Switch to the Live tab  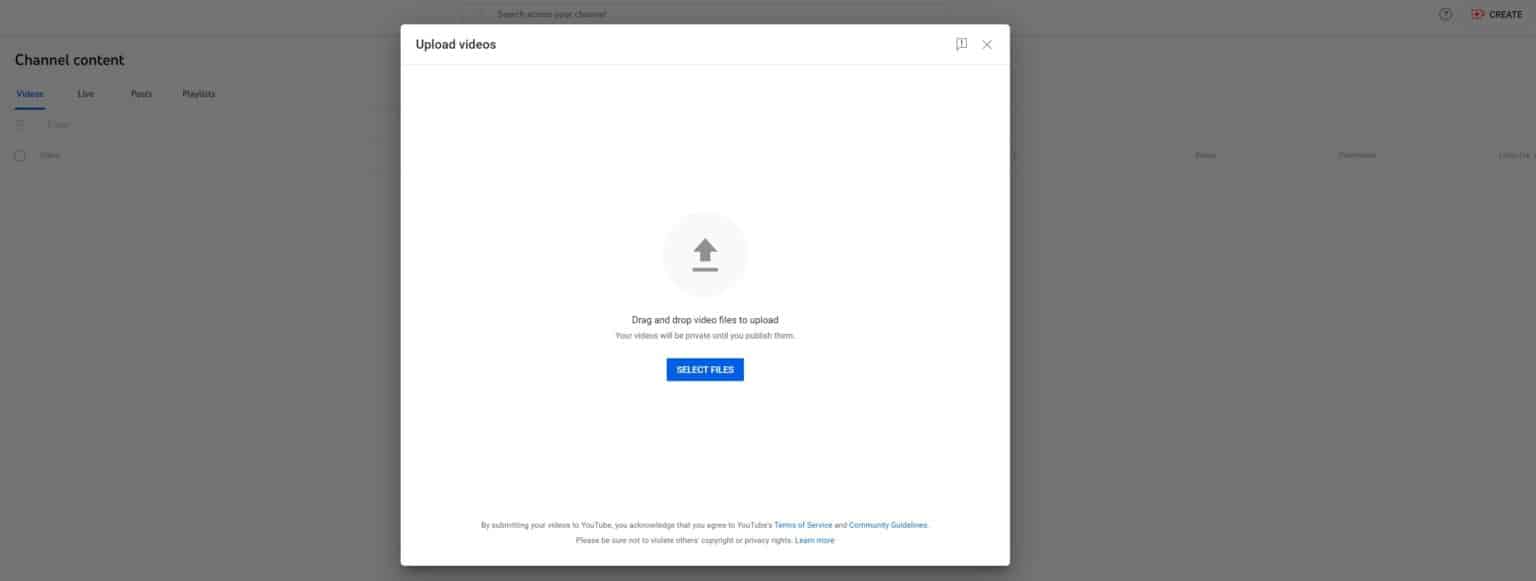(x=86, y=94)
